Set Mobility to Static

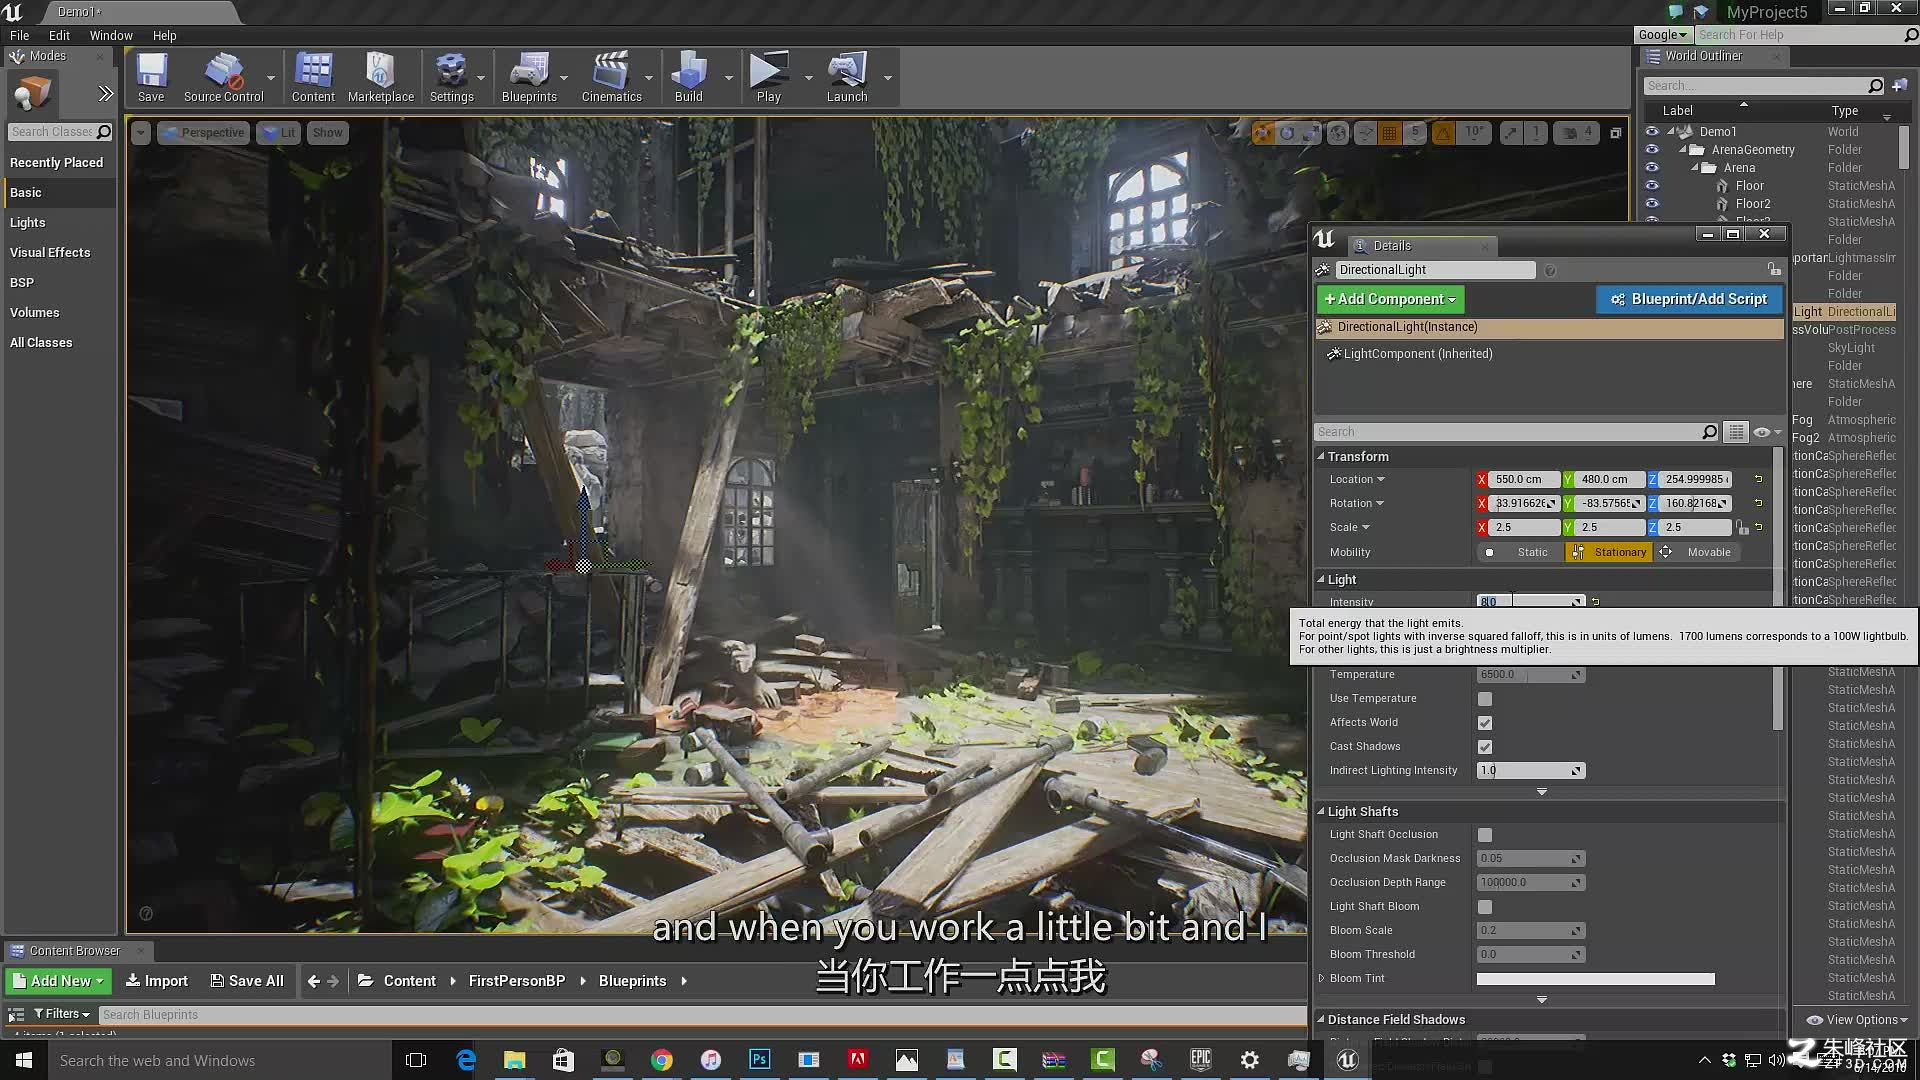click(x=1522, y=552)
